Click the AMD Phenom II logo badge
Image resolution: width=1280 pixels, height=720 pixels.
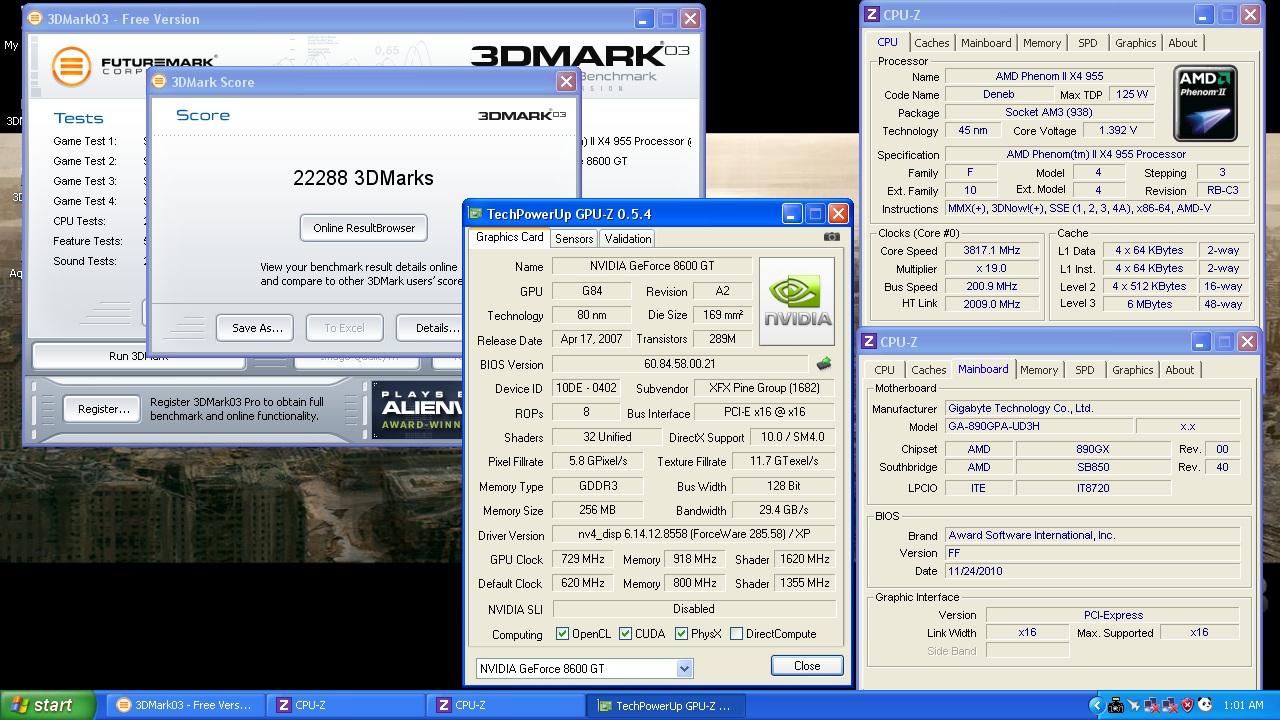point(1205,104)
